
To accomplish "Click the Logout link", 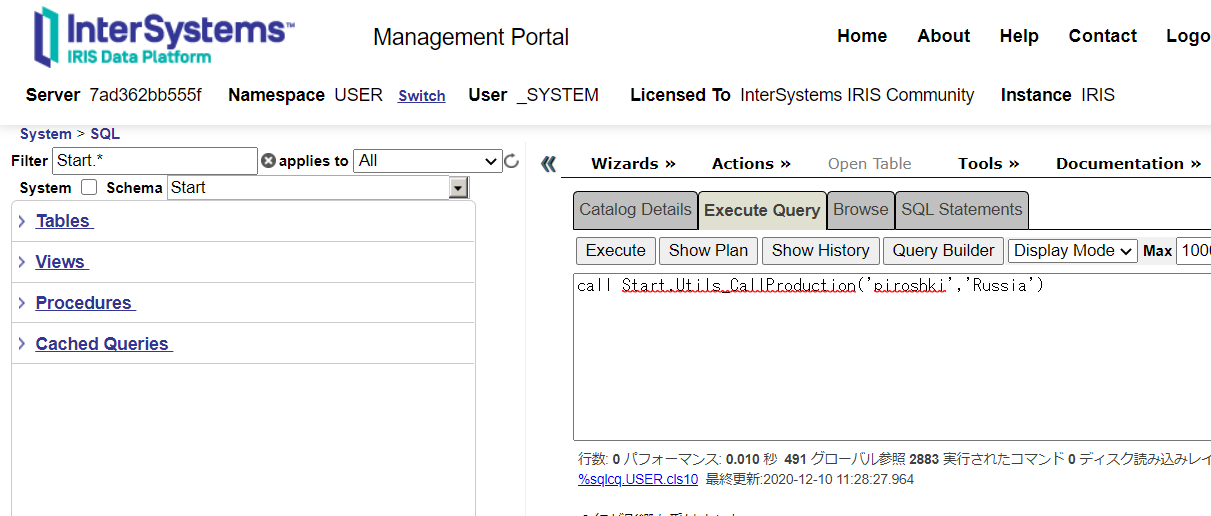I will 1188,36.
